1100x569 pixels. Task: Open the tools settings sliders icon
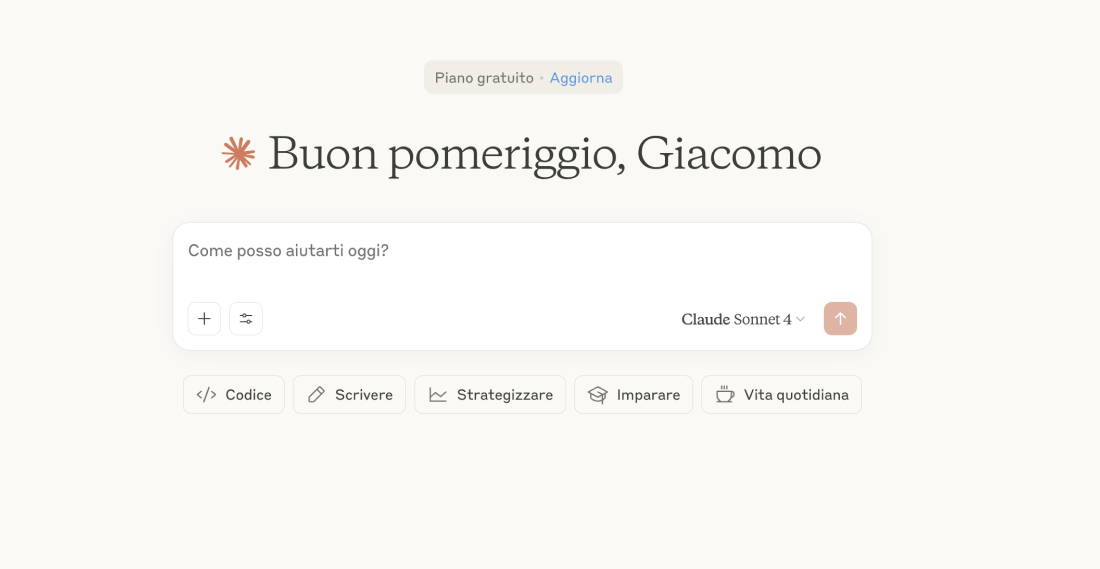(x=246, y=319)
